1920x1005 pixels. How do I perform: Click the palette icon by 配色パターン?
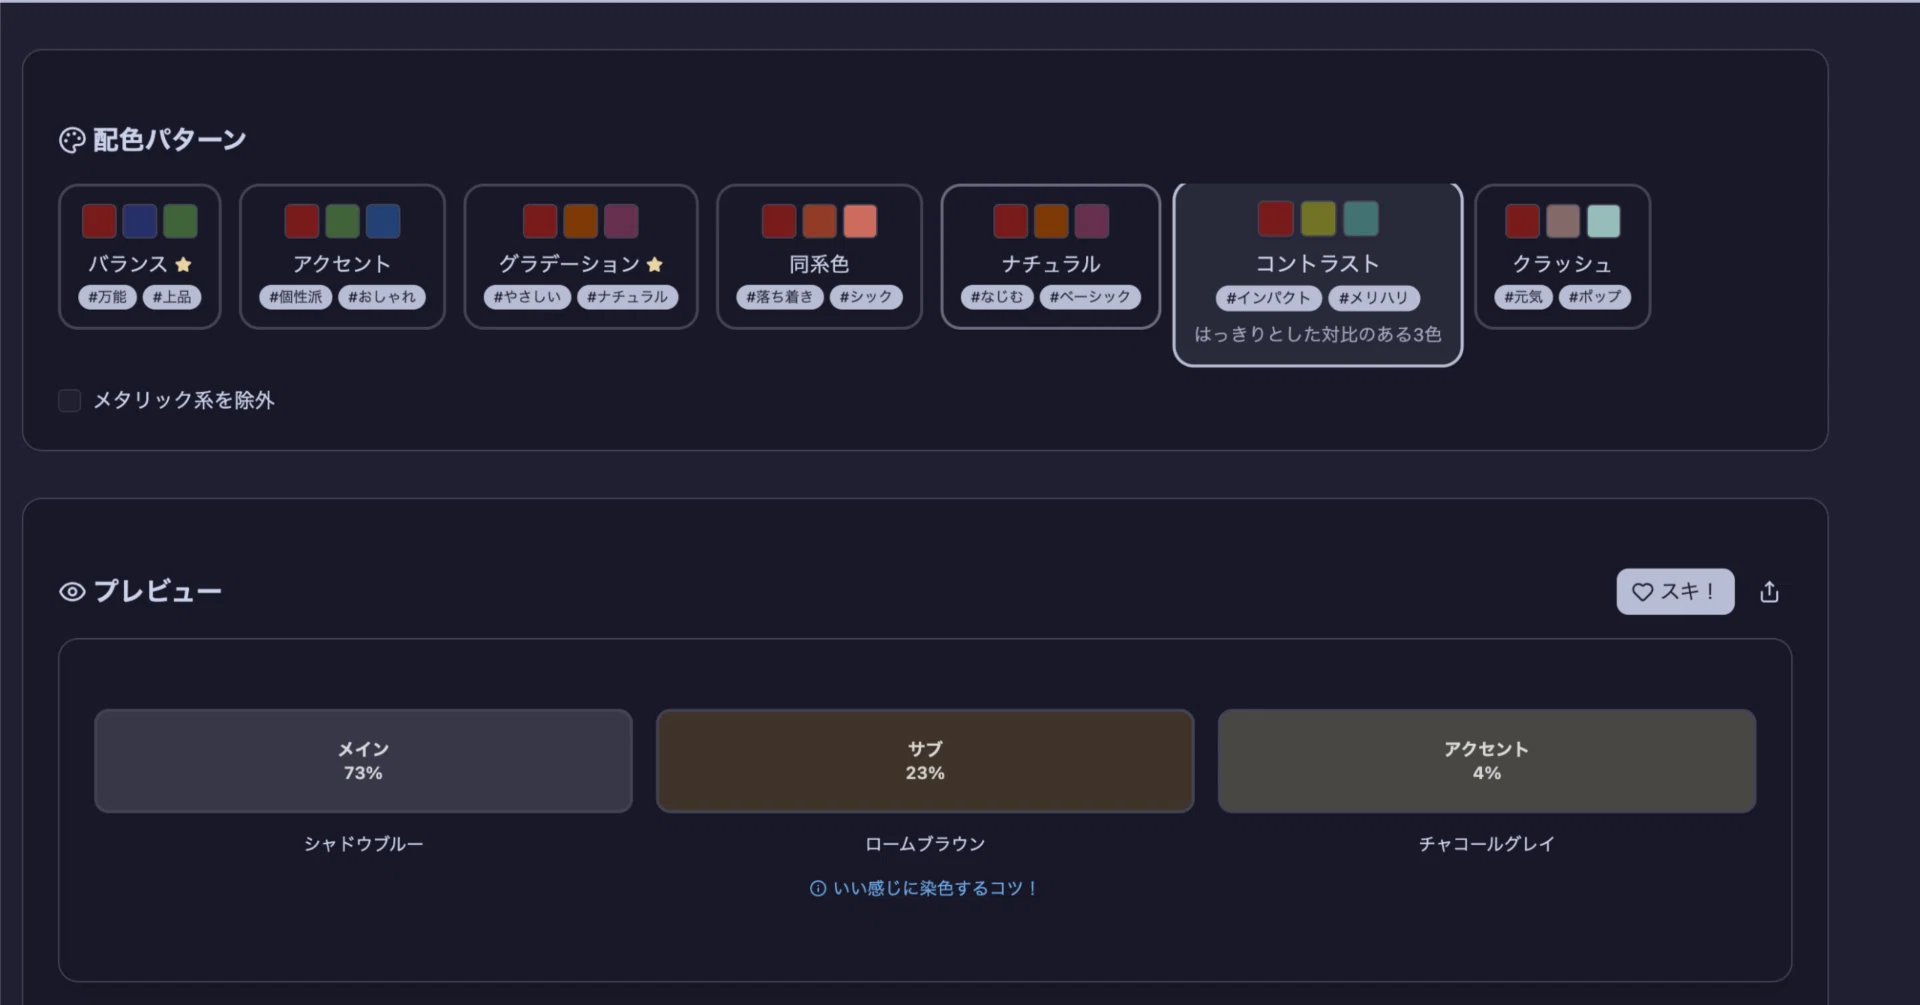[x=72, y=140]
